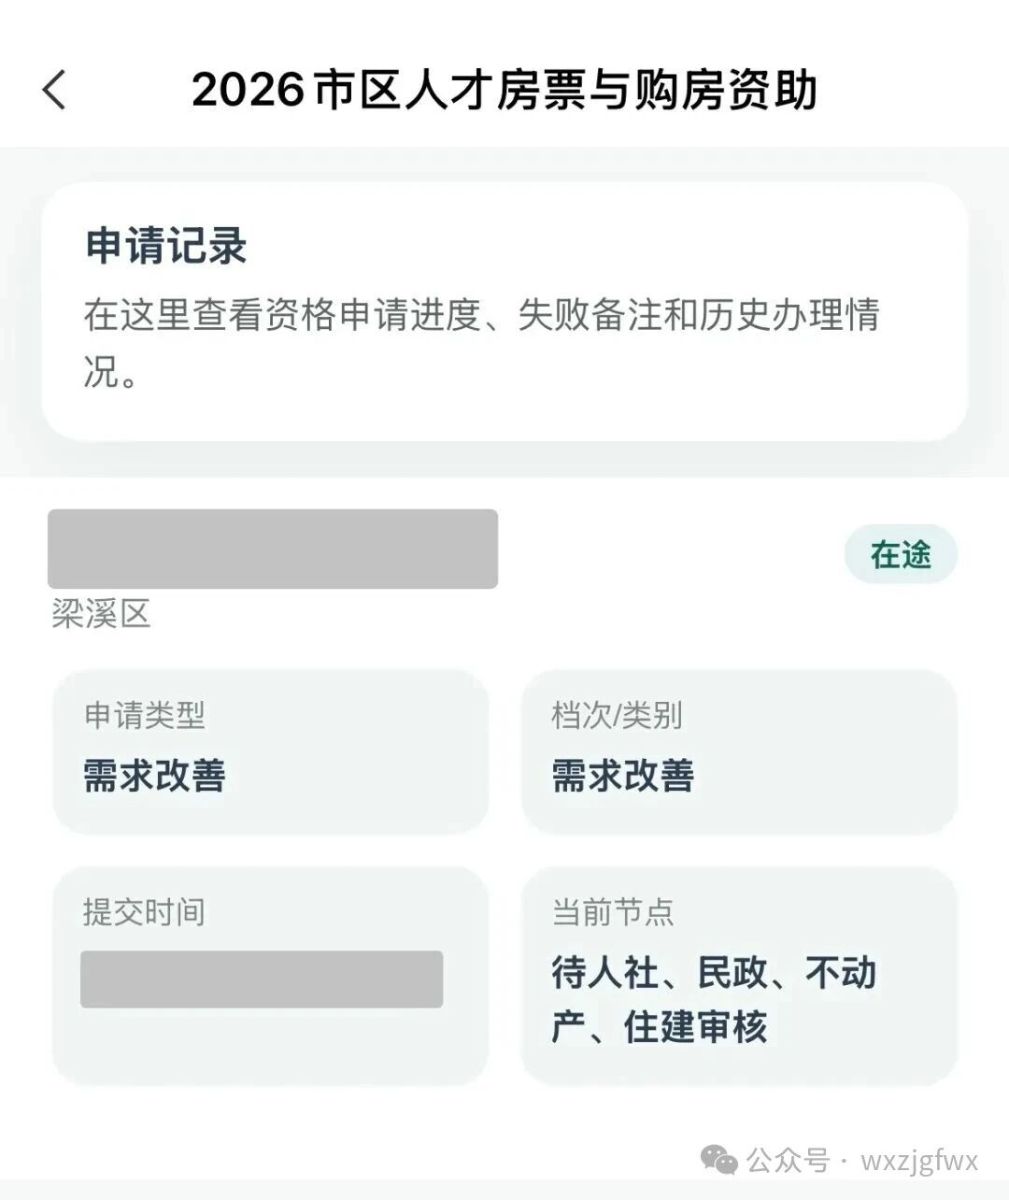Click the 公众号 watermark text

click(788, 1161)
